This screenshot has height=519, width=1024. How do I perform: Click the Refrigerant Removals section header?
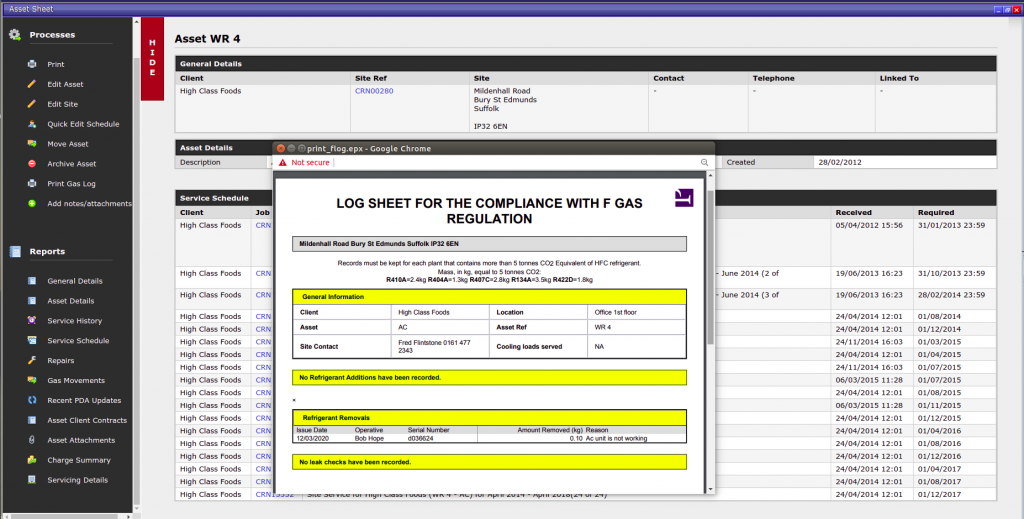490,418
